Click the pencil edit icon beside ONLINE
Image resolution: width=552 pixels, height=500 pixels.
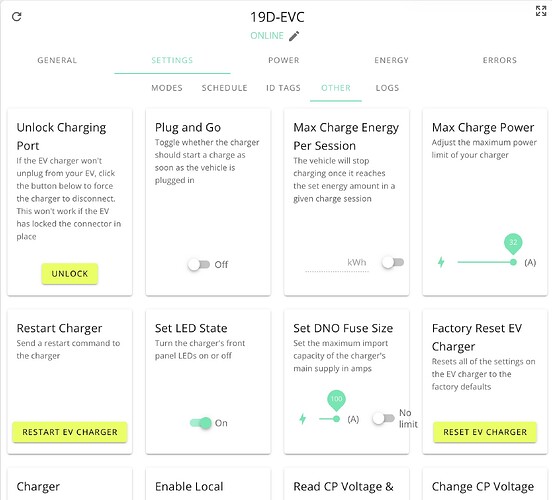coord(294,36)
